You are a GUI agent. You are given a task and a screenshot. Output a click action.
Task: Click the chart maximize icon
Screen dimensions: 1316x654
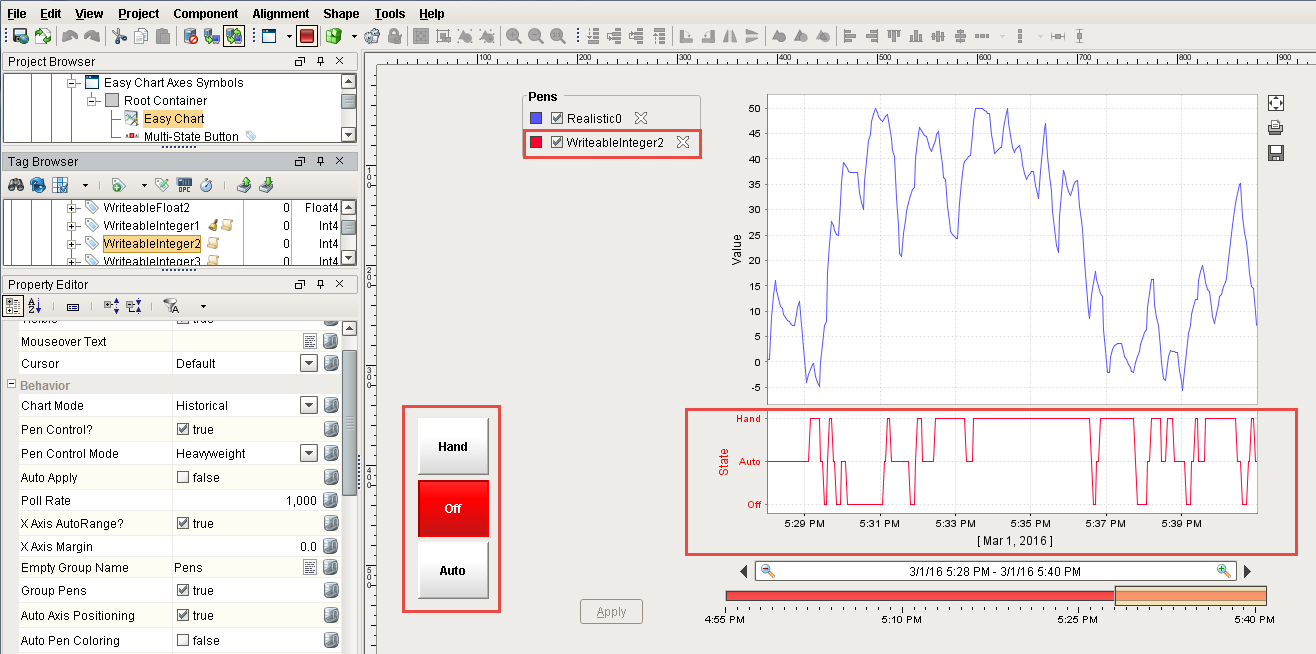[1275, 103]
